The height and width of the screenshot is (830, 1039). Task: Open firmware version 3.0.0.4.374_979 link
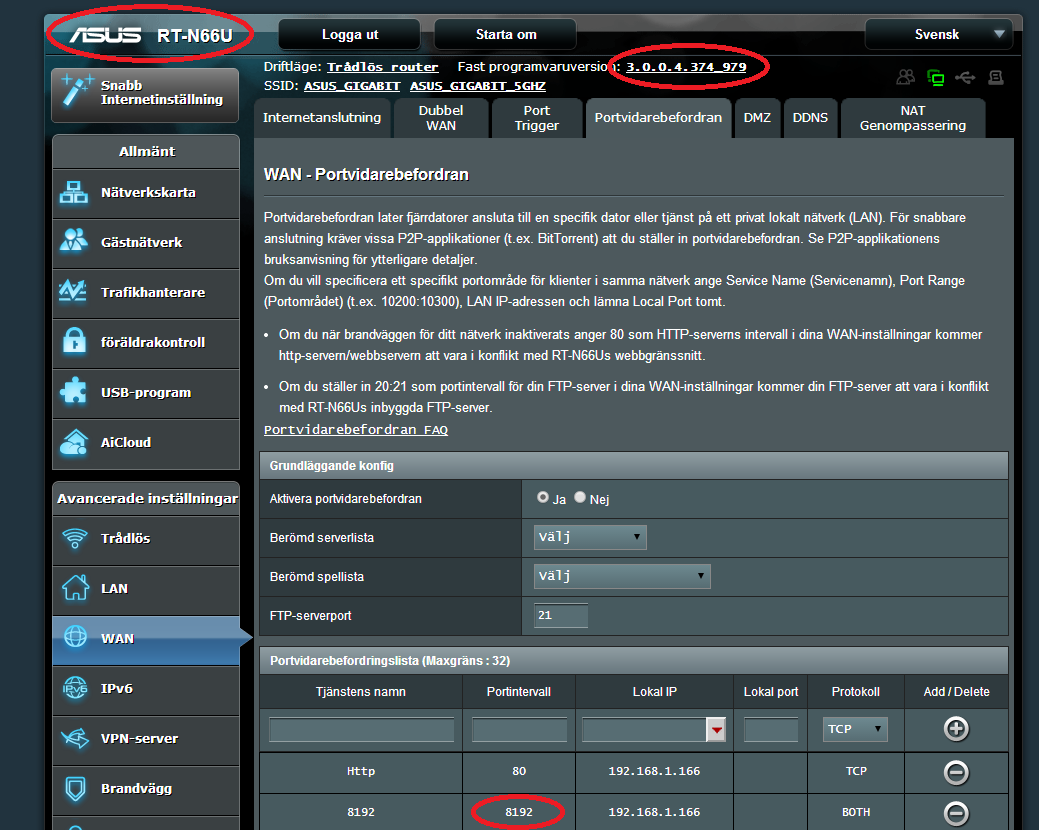(686, 67)
